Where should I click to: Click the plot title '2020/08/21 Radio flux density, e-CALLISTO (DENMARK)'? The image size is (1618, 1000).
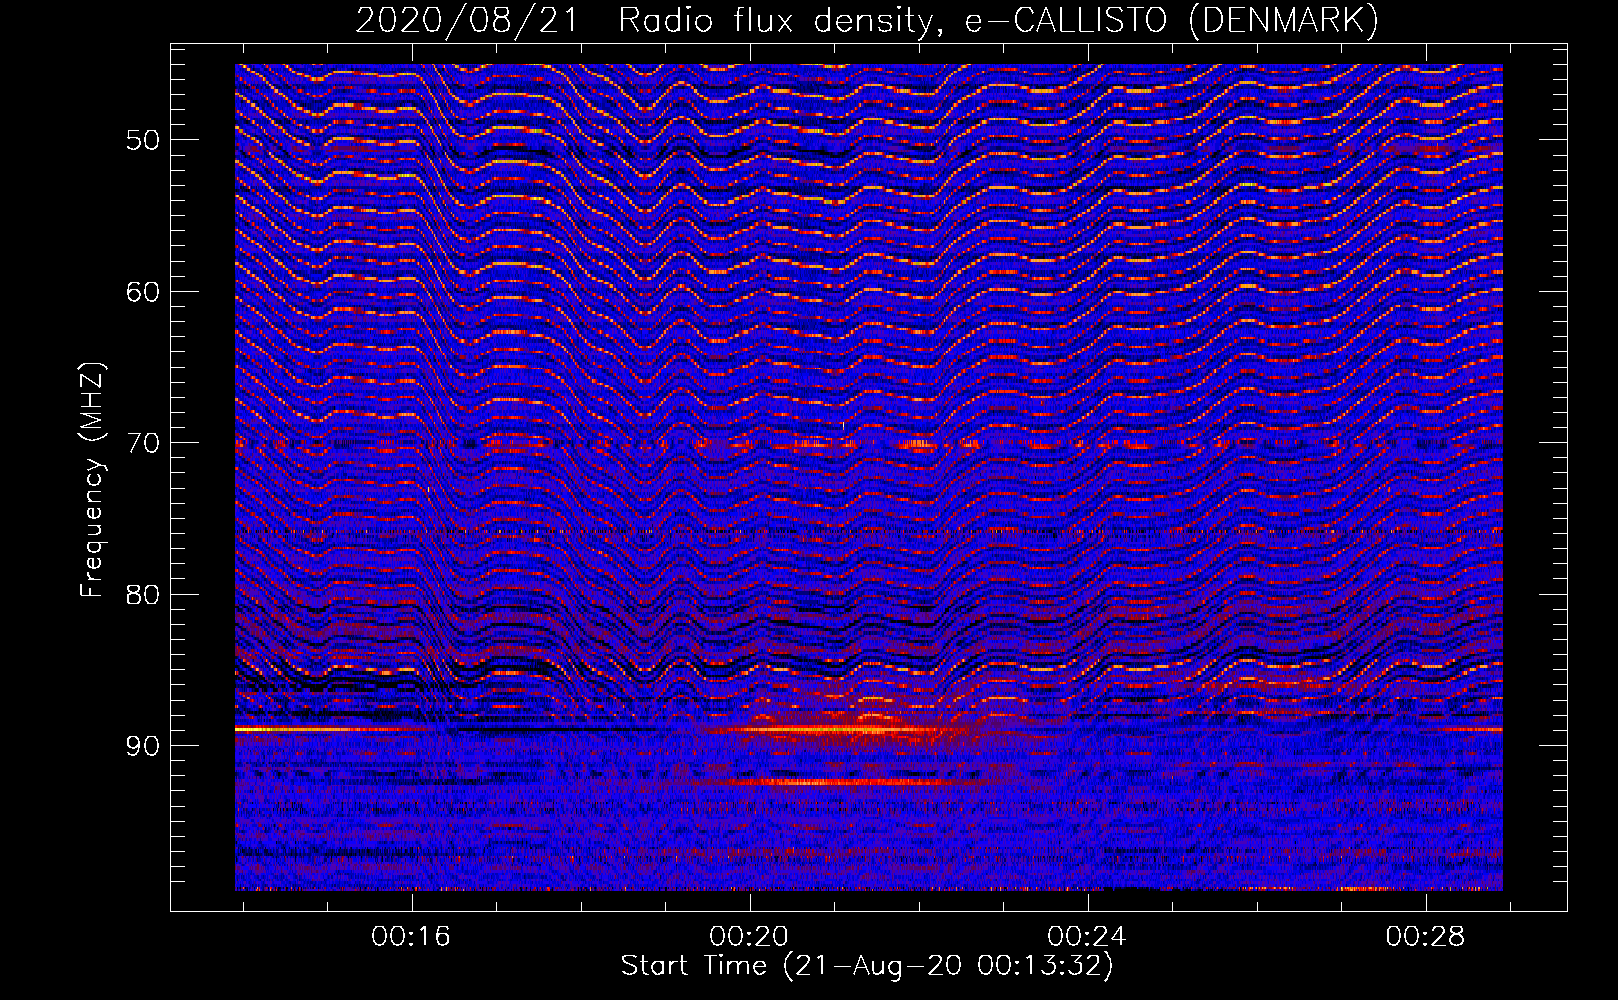pos(867,19)
